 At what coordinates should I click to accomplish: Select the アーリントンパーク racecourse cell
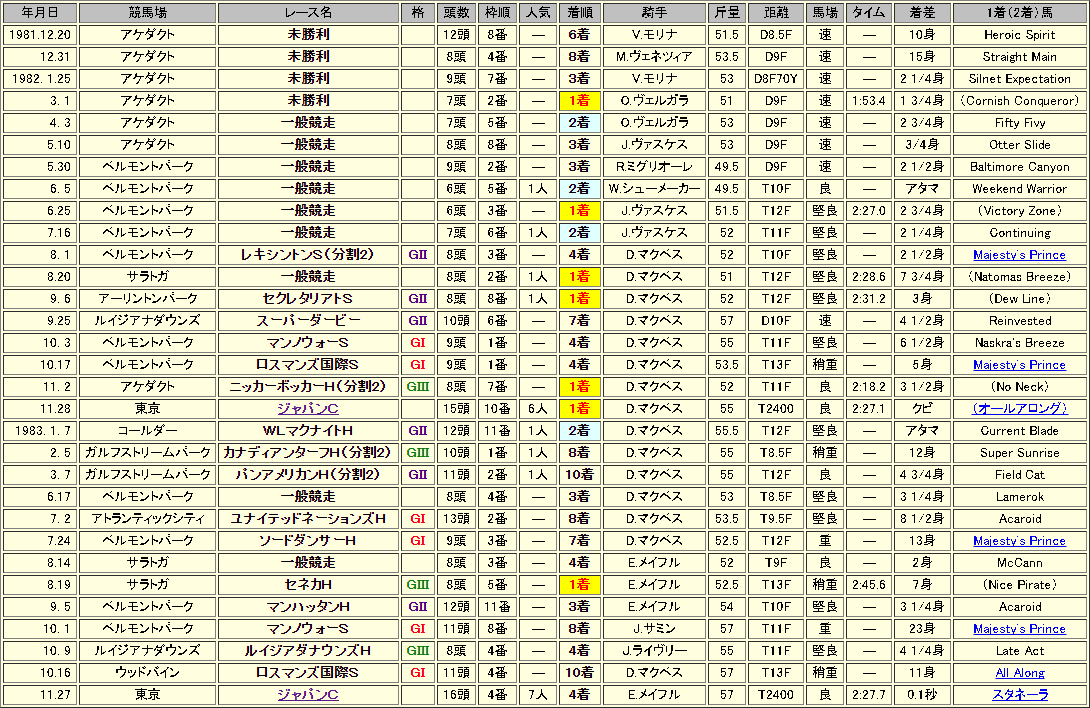147,298
